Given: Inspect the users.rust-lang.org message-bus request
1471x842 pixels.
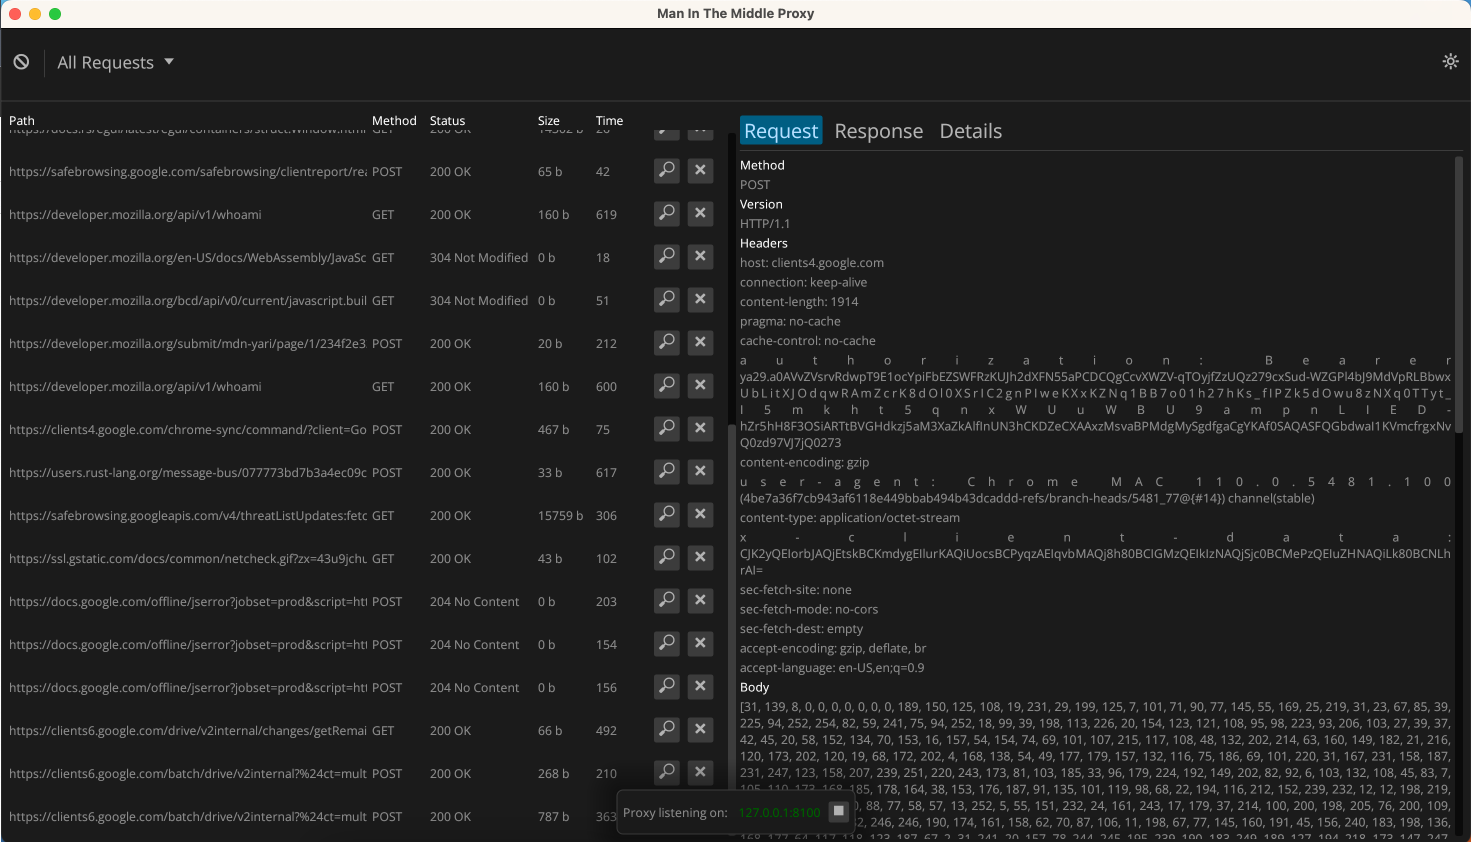Looking at the screenshot, I should pyautogui.click(x=667, y=472).
